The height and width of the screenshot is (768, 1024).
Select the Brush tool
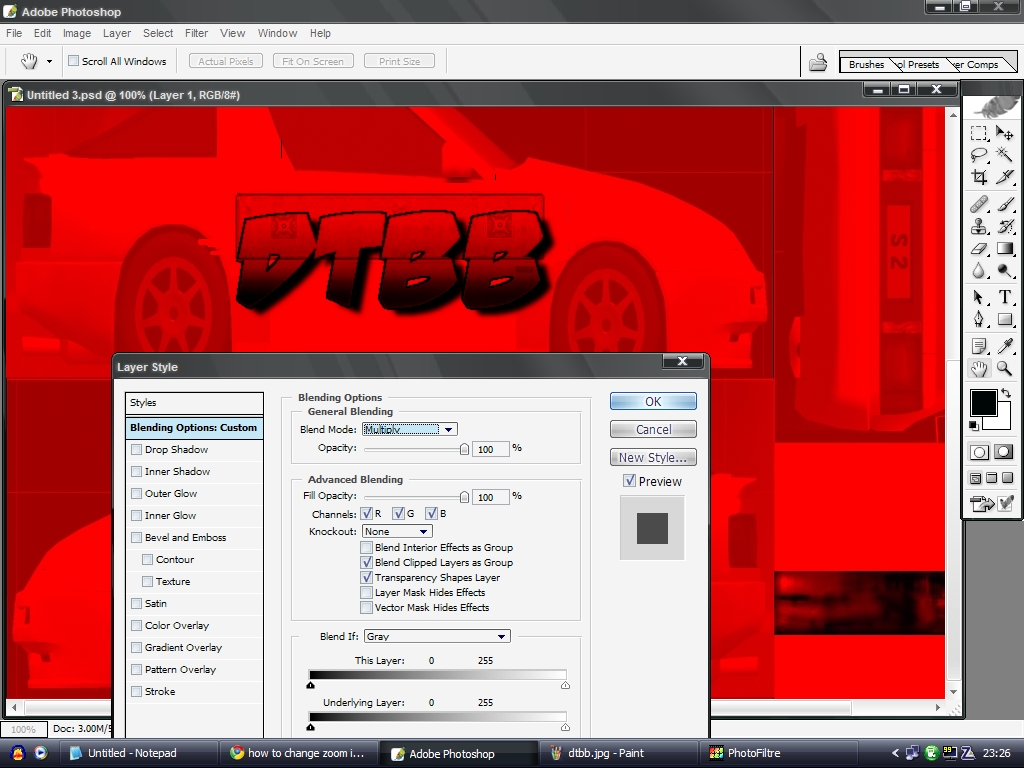(x=1004, y=204)
